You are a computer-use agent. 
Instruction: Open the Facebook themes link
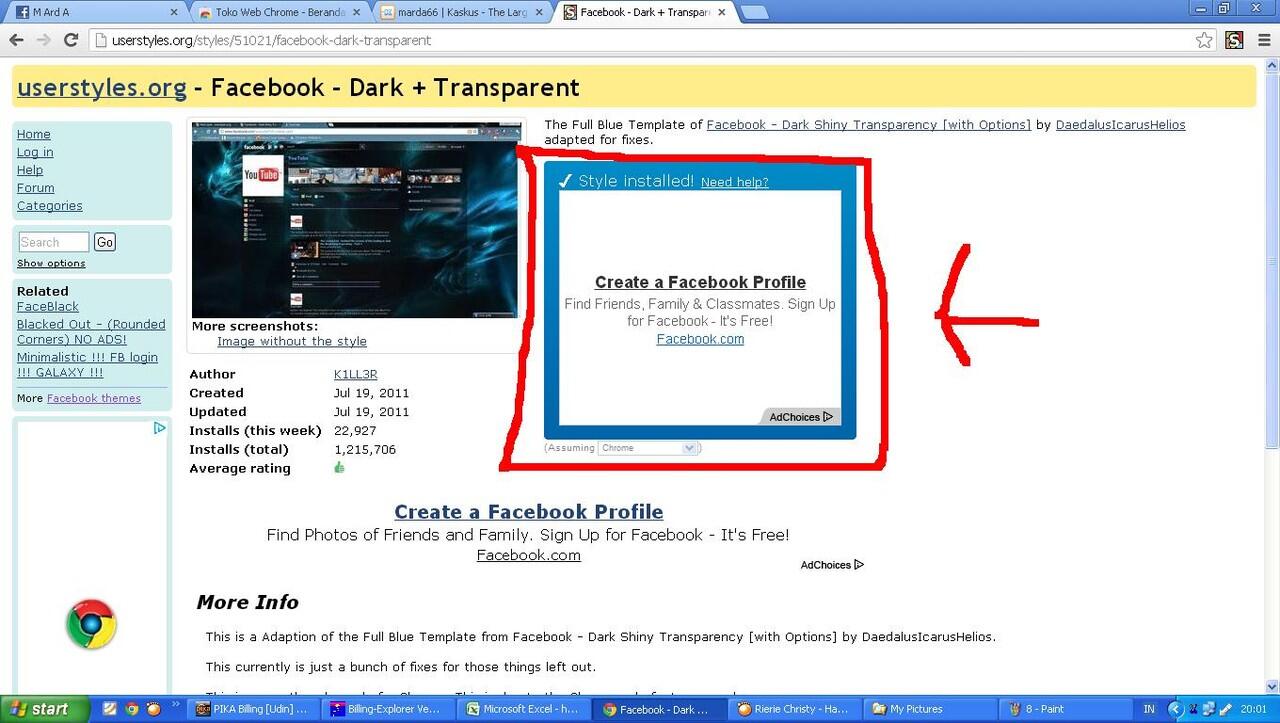94,398
